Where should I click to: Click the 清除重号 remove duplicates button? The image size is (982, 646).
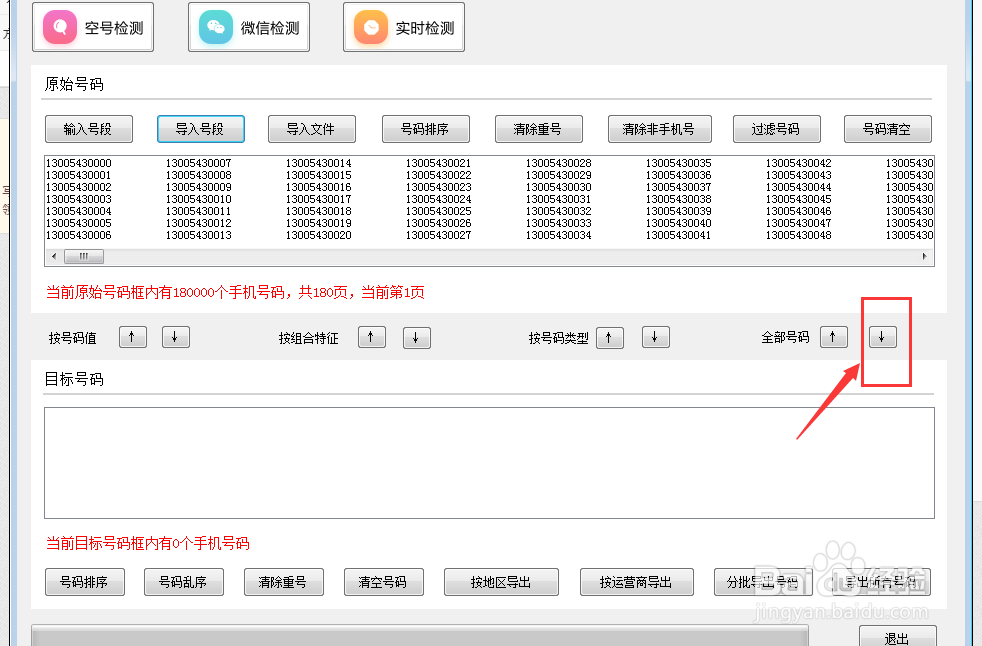(538, 128)
